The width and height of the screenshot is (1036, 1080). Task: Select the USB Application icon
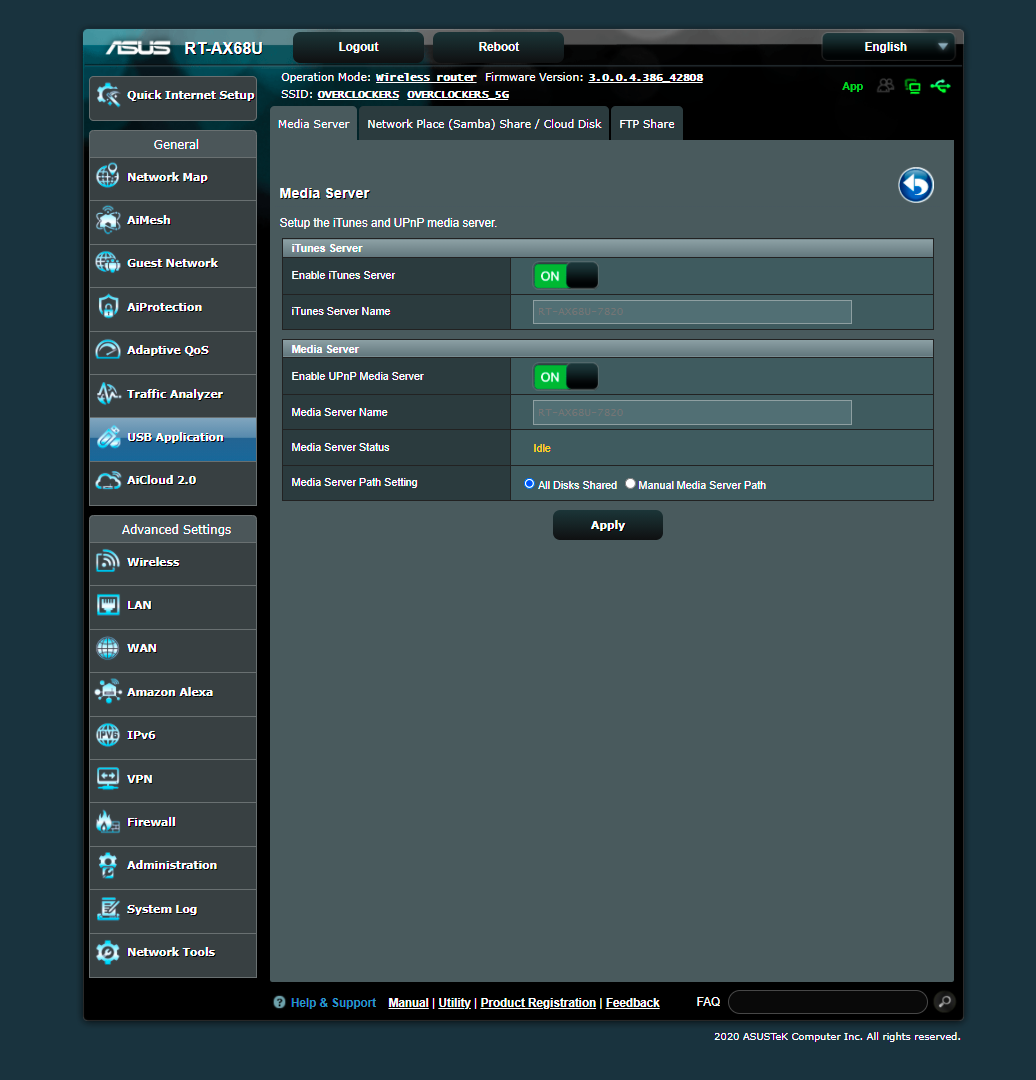point(107,437)
